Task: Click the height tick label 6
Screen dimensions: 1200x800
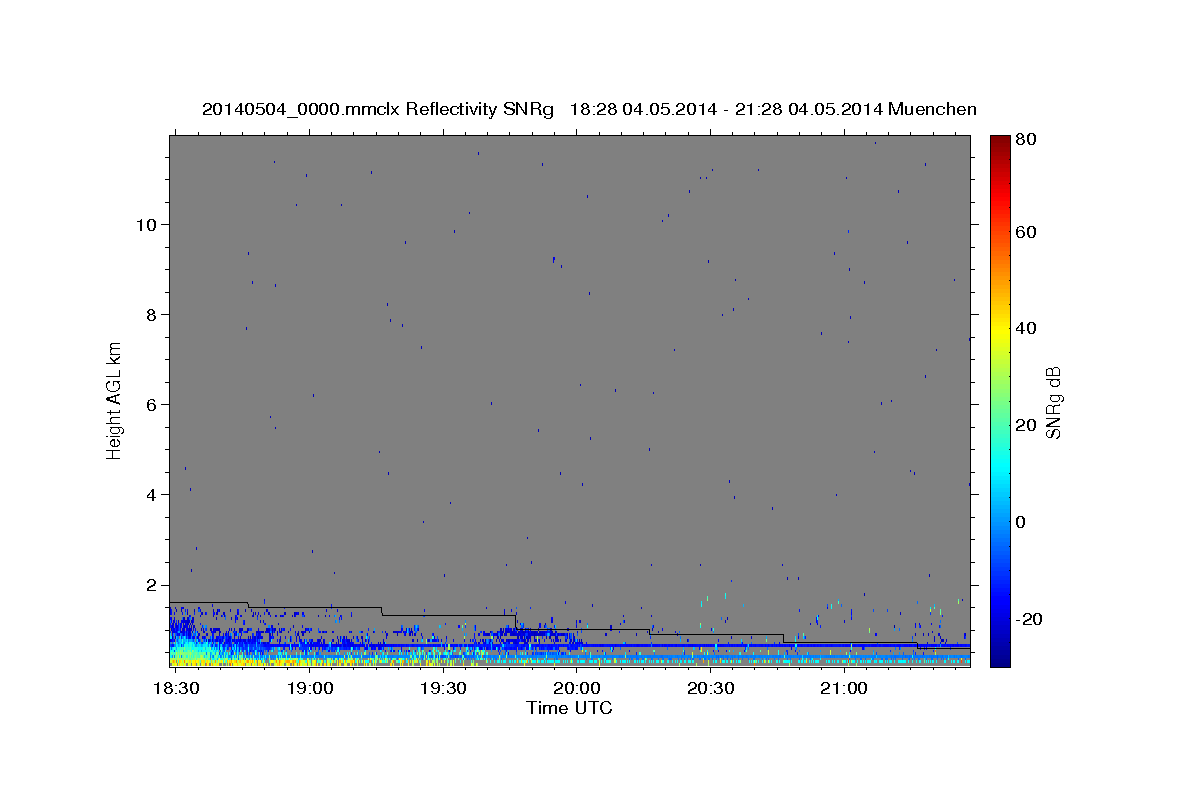Action: 153,405
